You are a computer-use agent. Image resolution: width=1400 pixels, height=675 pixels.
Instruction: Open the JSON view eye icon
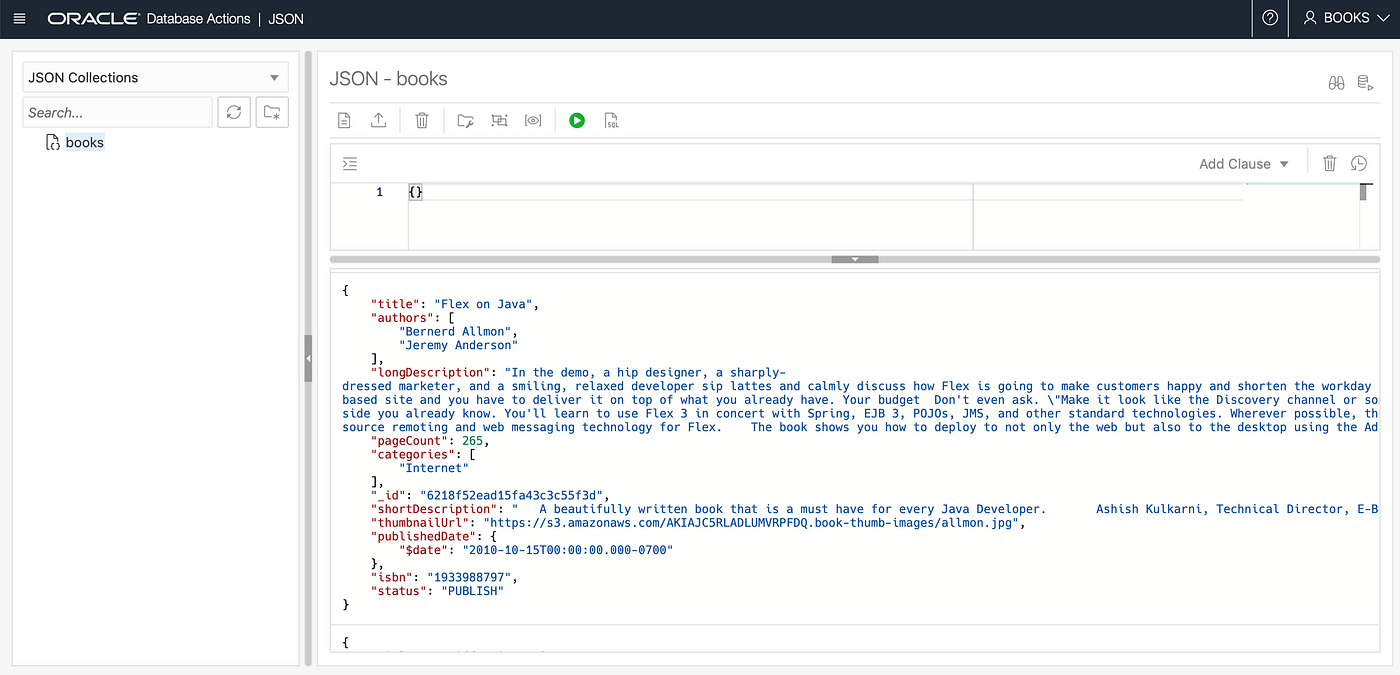click(533, 120)
